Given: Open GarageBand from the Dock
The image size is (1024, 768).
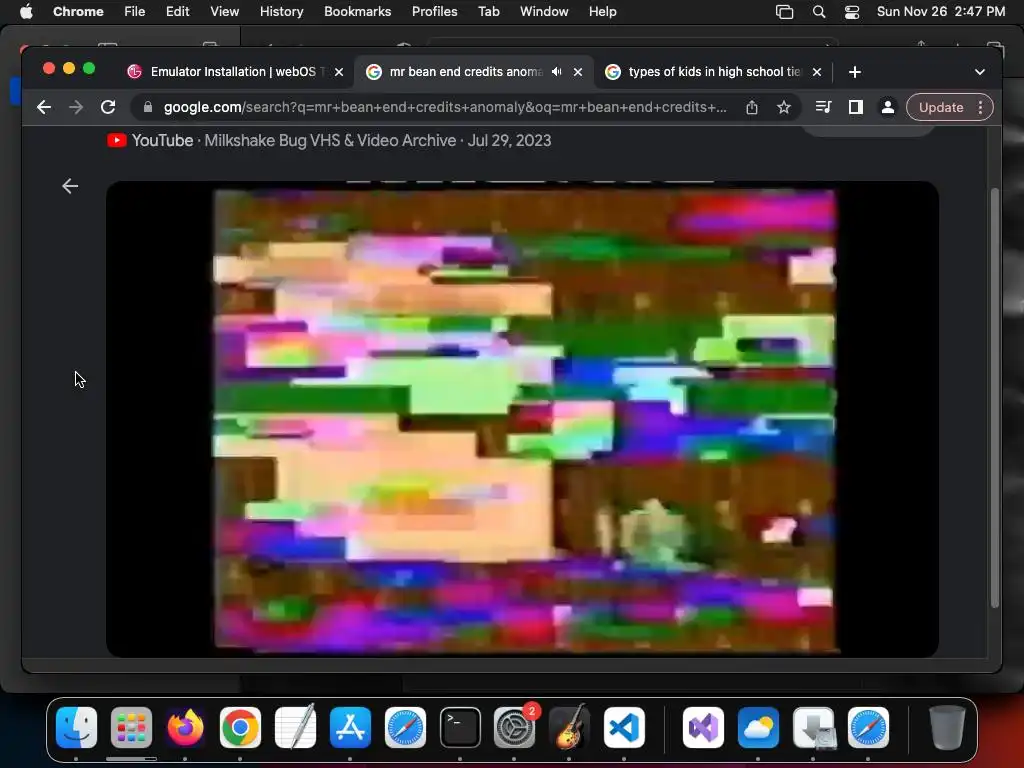Looking at the screenshot, I should 570,727.
